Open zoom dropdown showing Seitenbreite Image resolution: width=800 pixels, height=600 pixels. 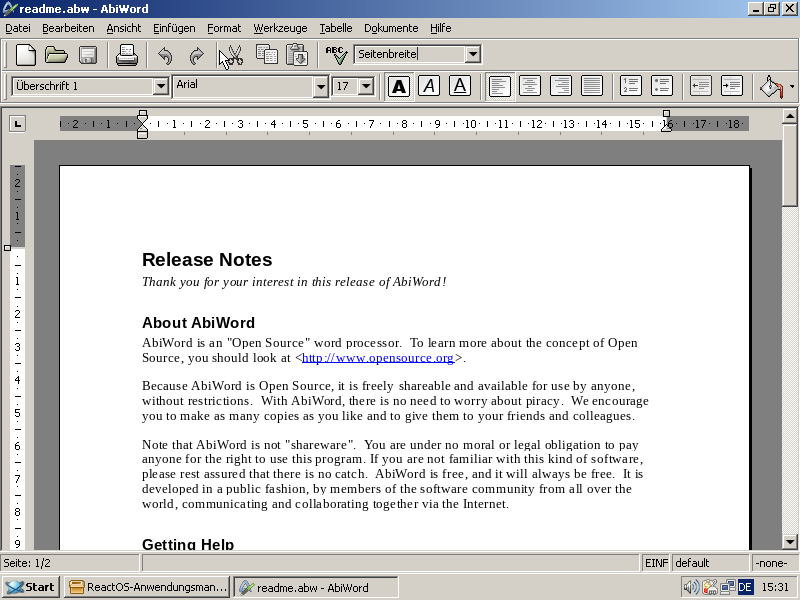(x=473, y=54)
